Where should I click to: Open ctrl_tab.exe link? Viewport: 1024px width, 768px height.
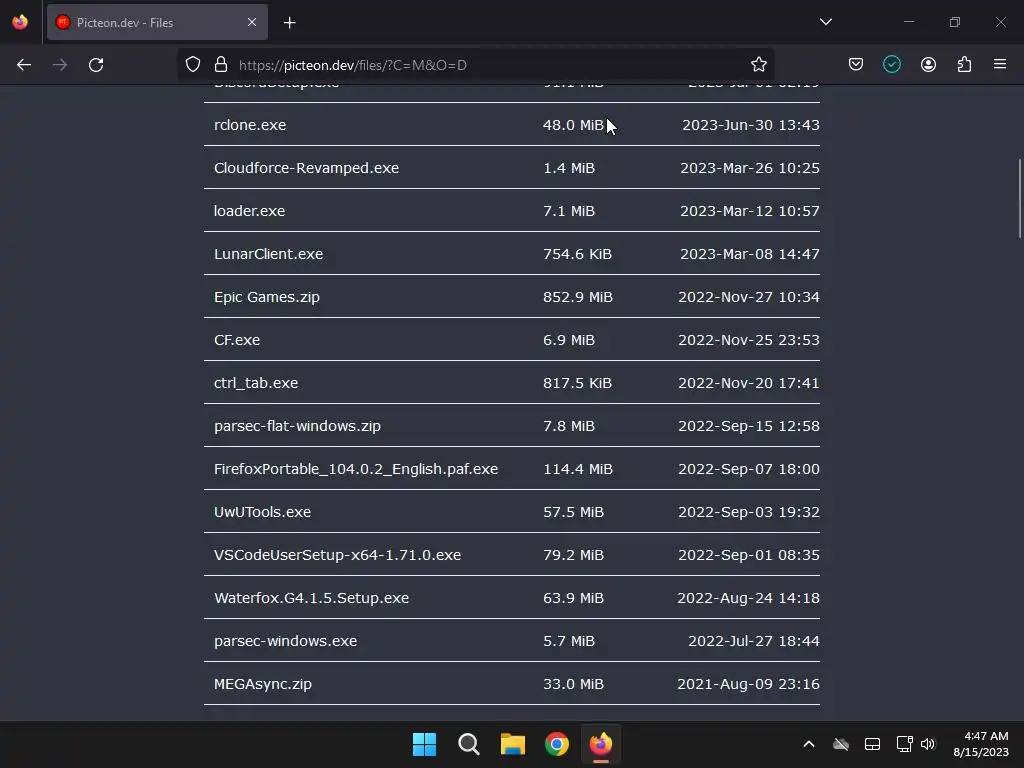(x=255, y=383)
